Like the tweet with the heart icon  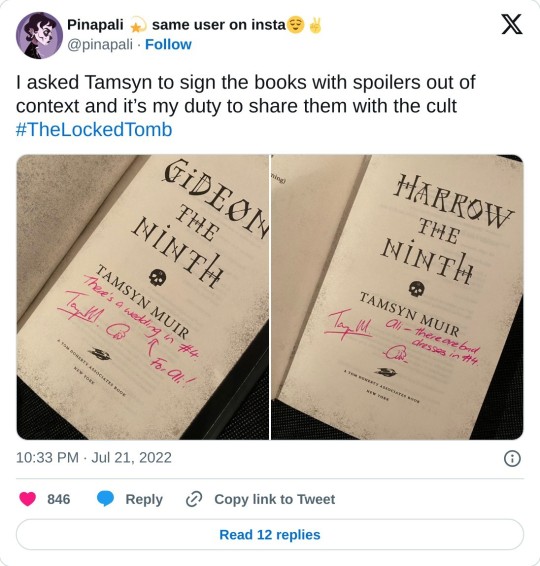[x=27, y=499]
